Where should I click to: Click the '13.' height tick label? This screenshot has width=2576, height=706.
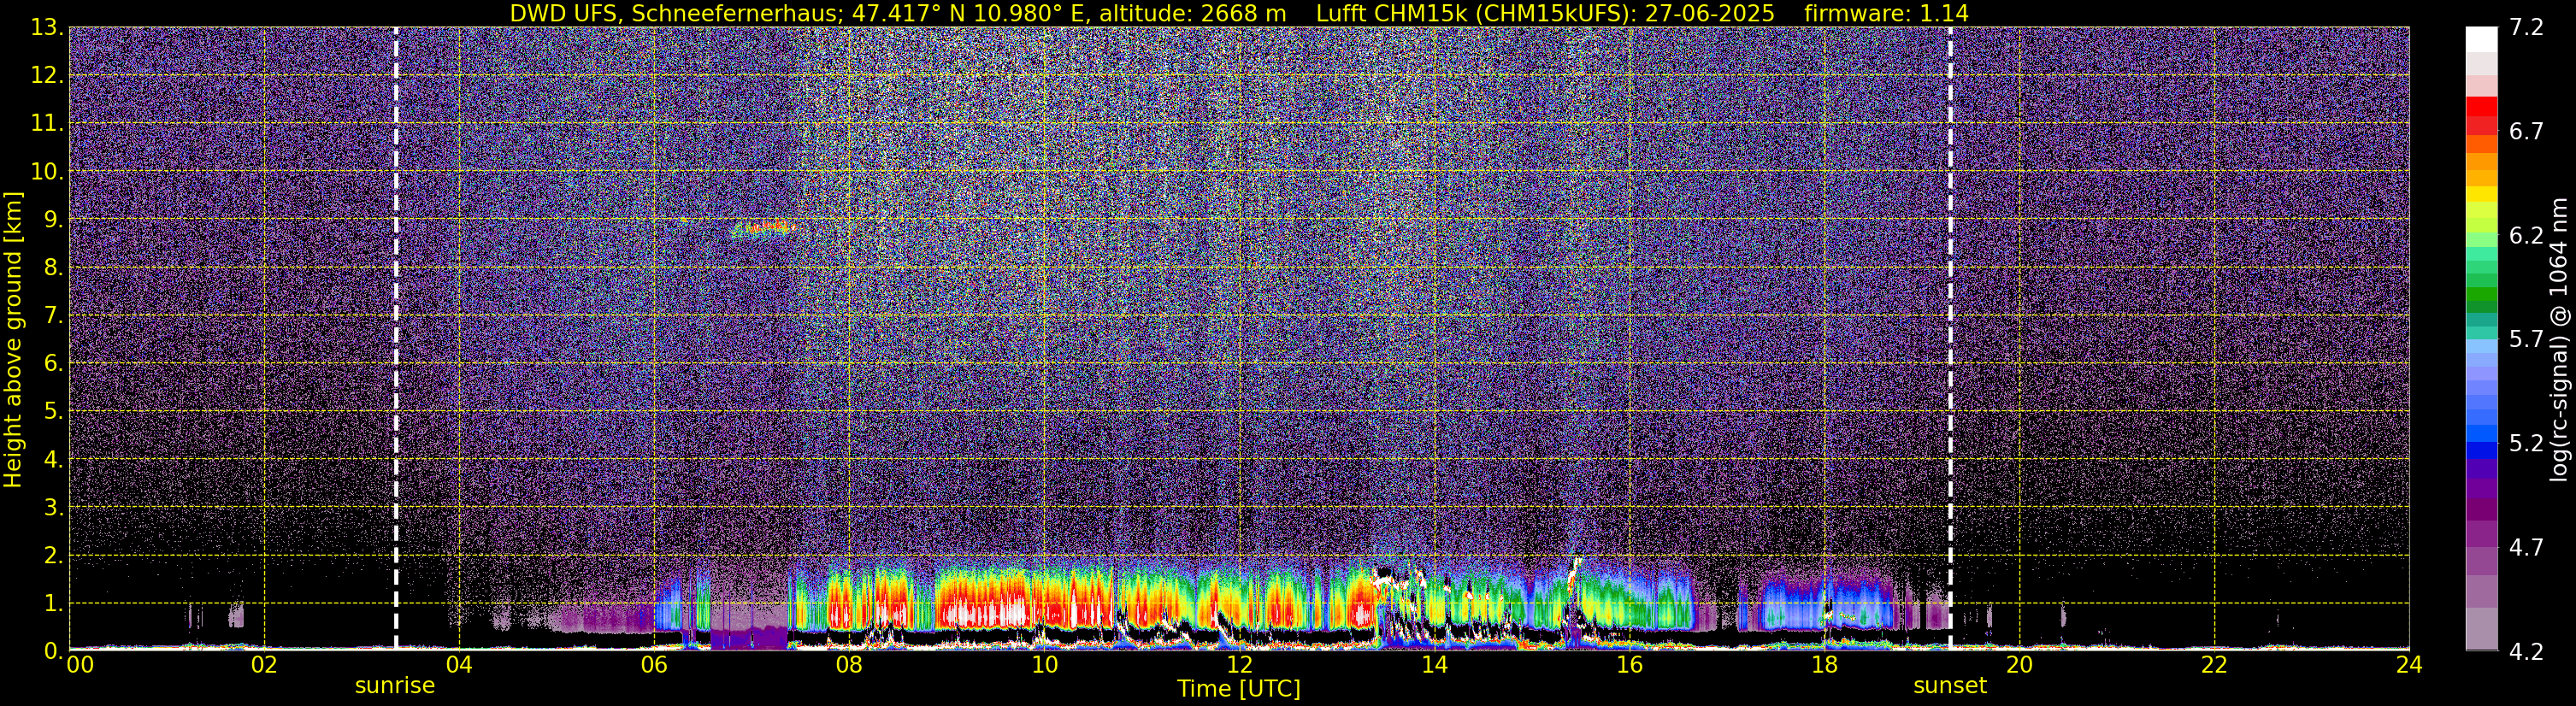coord(46,27)
